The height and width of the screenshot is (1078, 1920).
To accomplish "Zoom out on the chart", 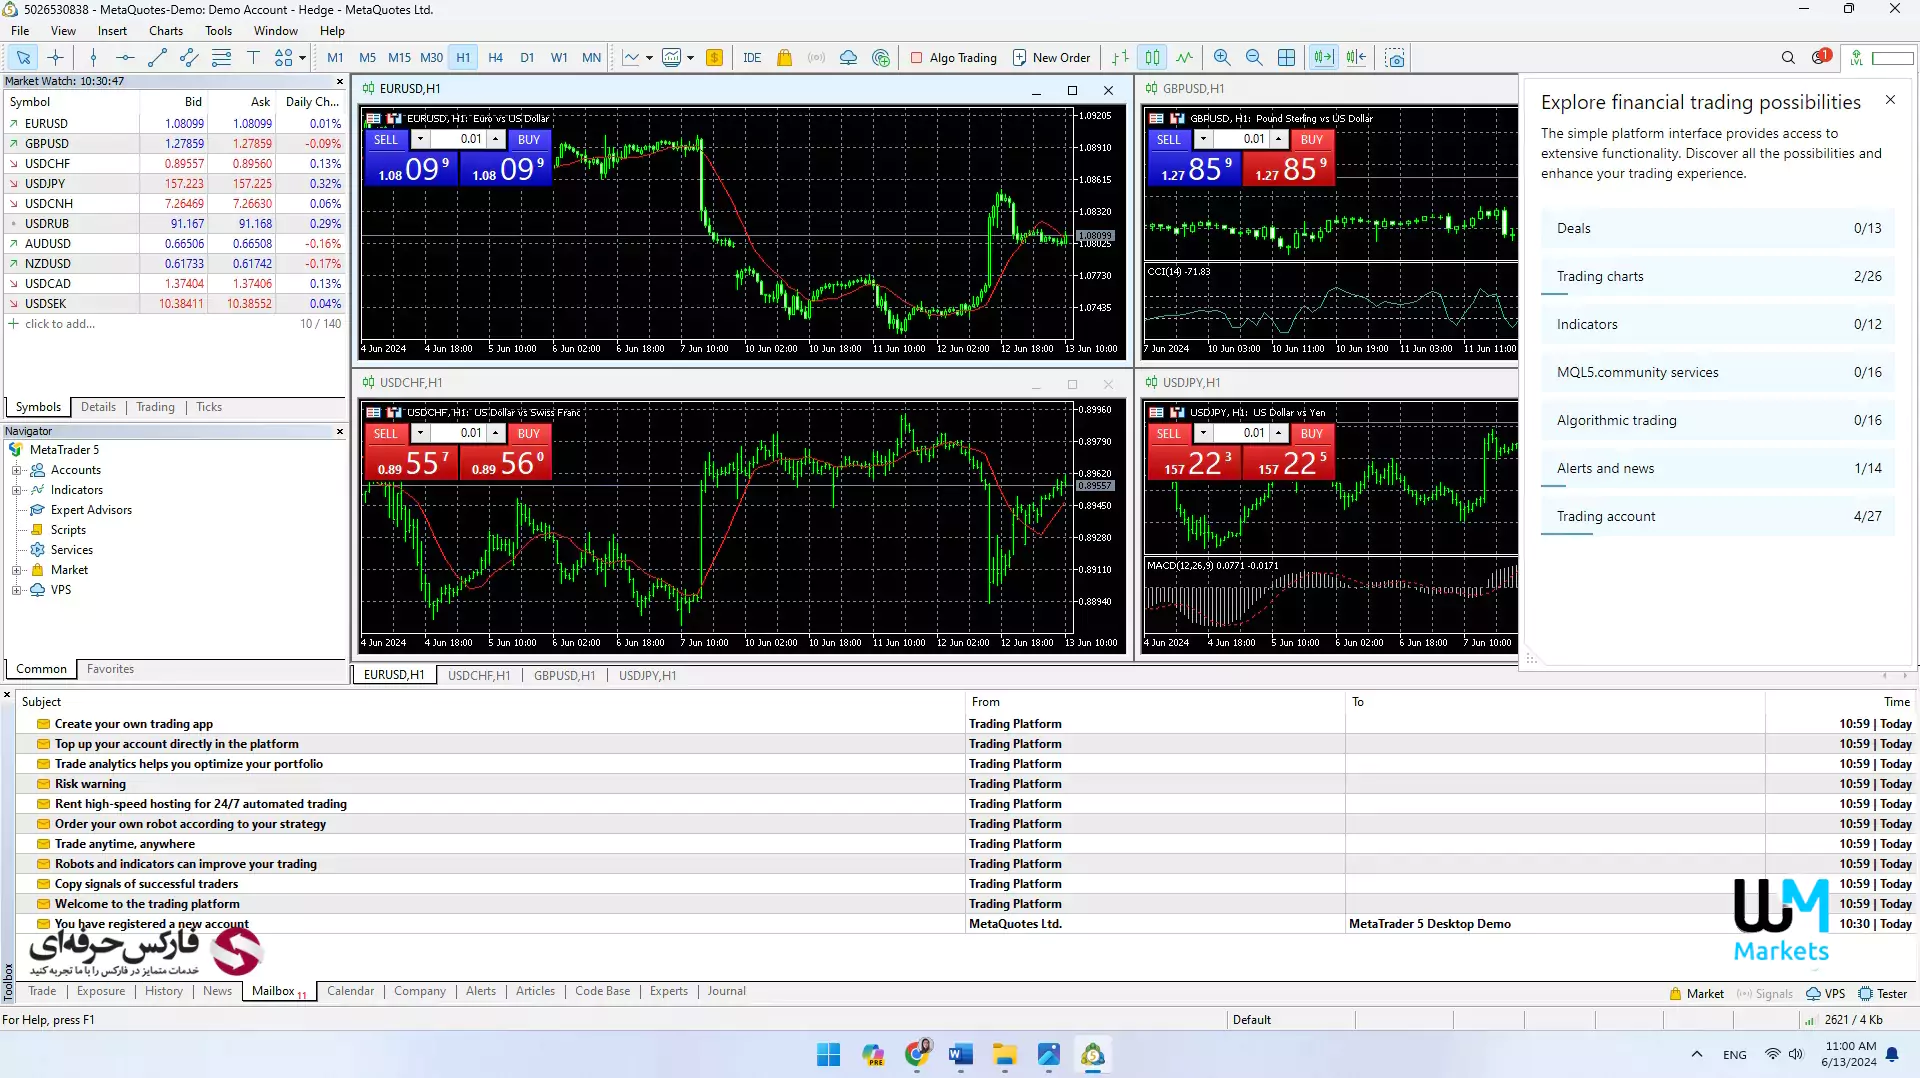I will (1254, 58).
